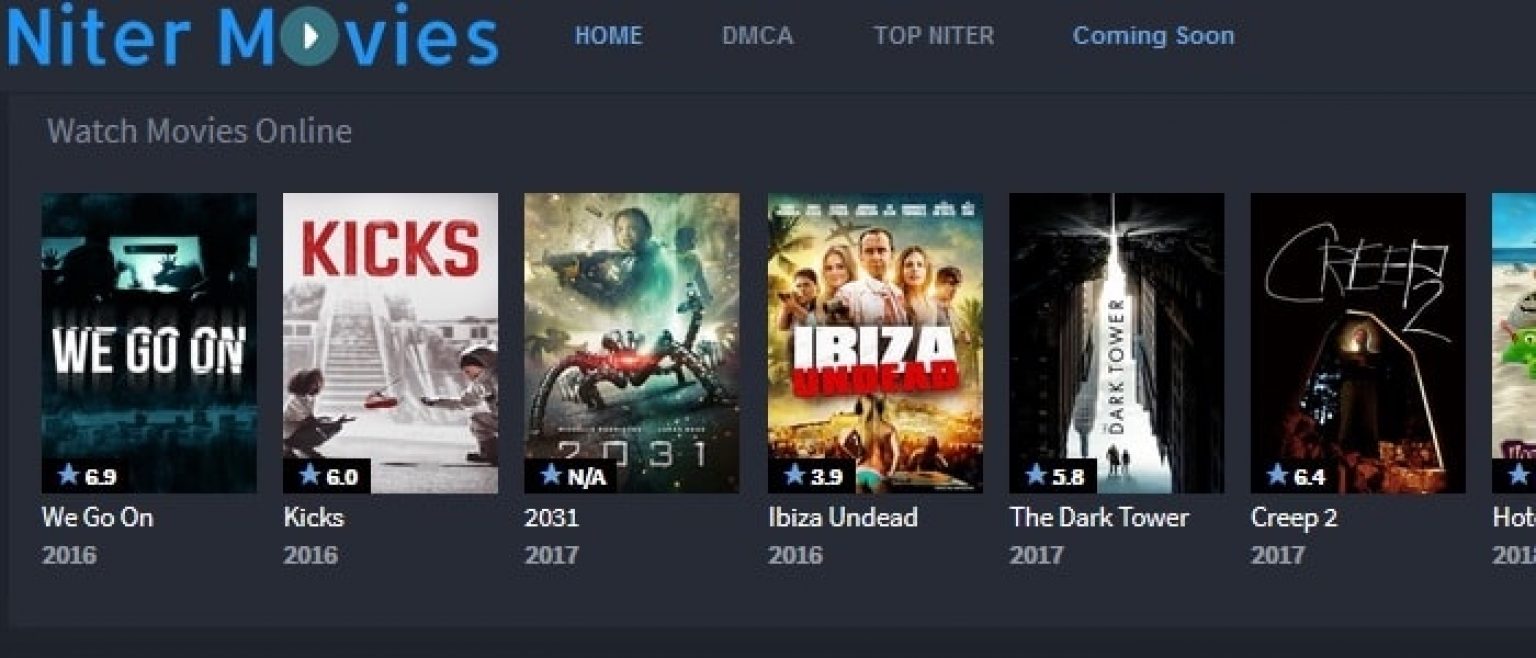
Task: Open the Coming Soon section
Action: (x=1153, y=36)
